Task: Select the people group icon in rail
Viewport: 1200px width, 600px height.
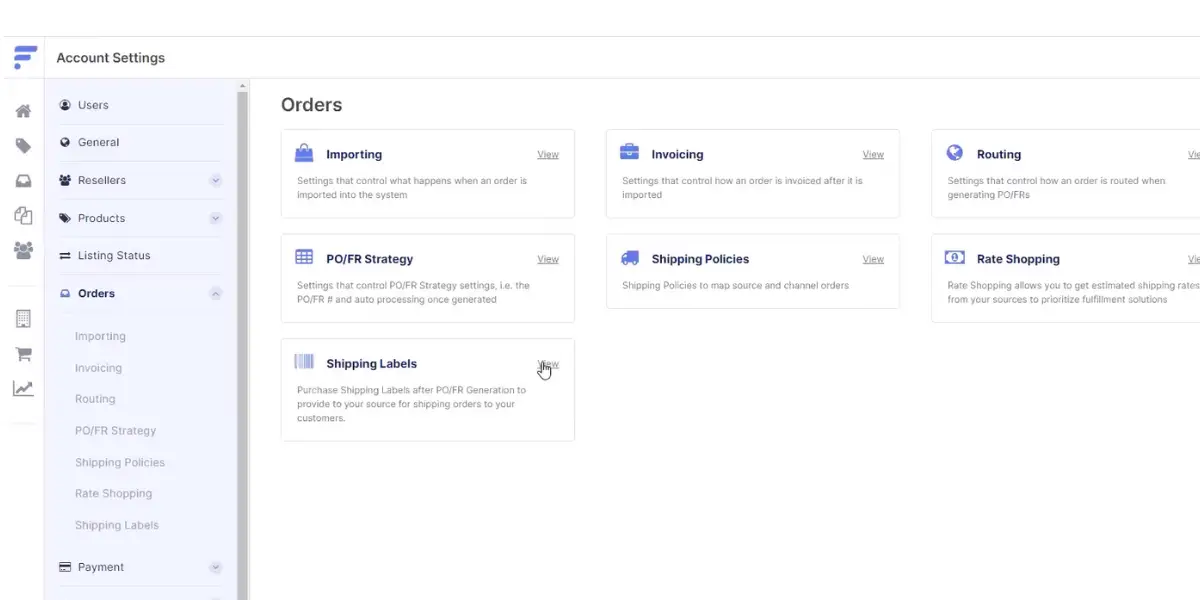Action: pyautogui.click(x=23, y=250)
